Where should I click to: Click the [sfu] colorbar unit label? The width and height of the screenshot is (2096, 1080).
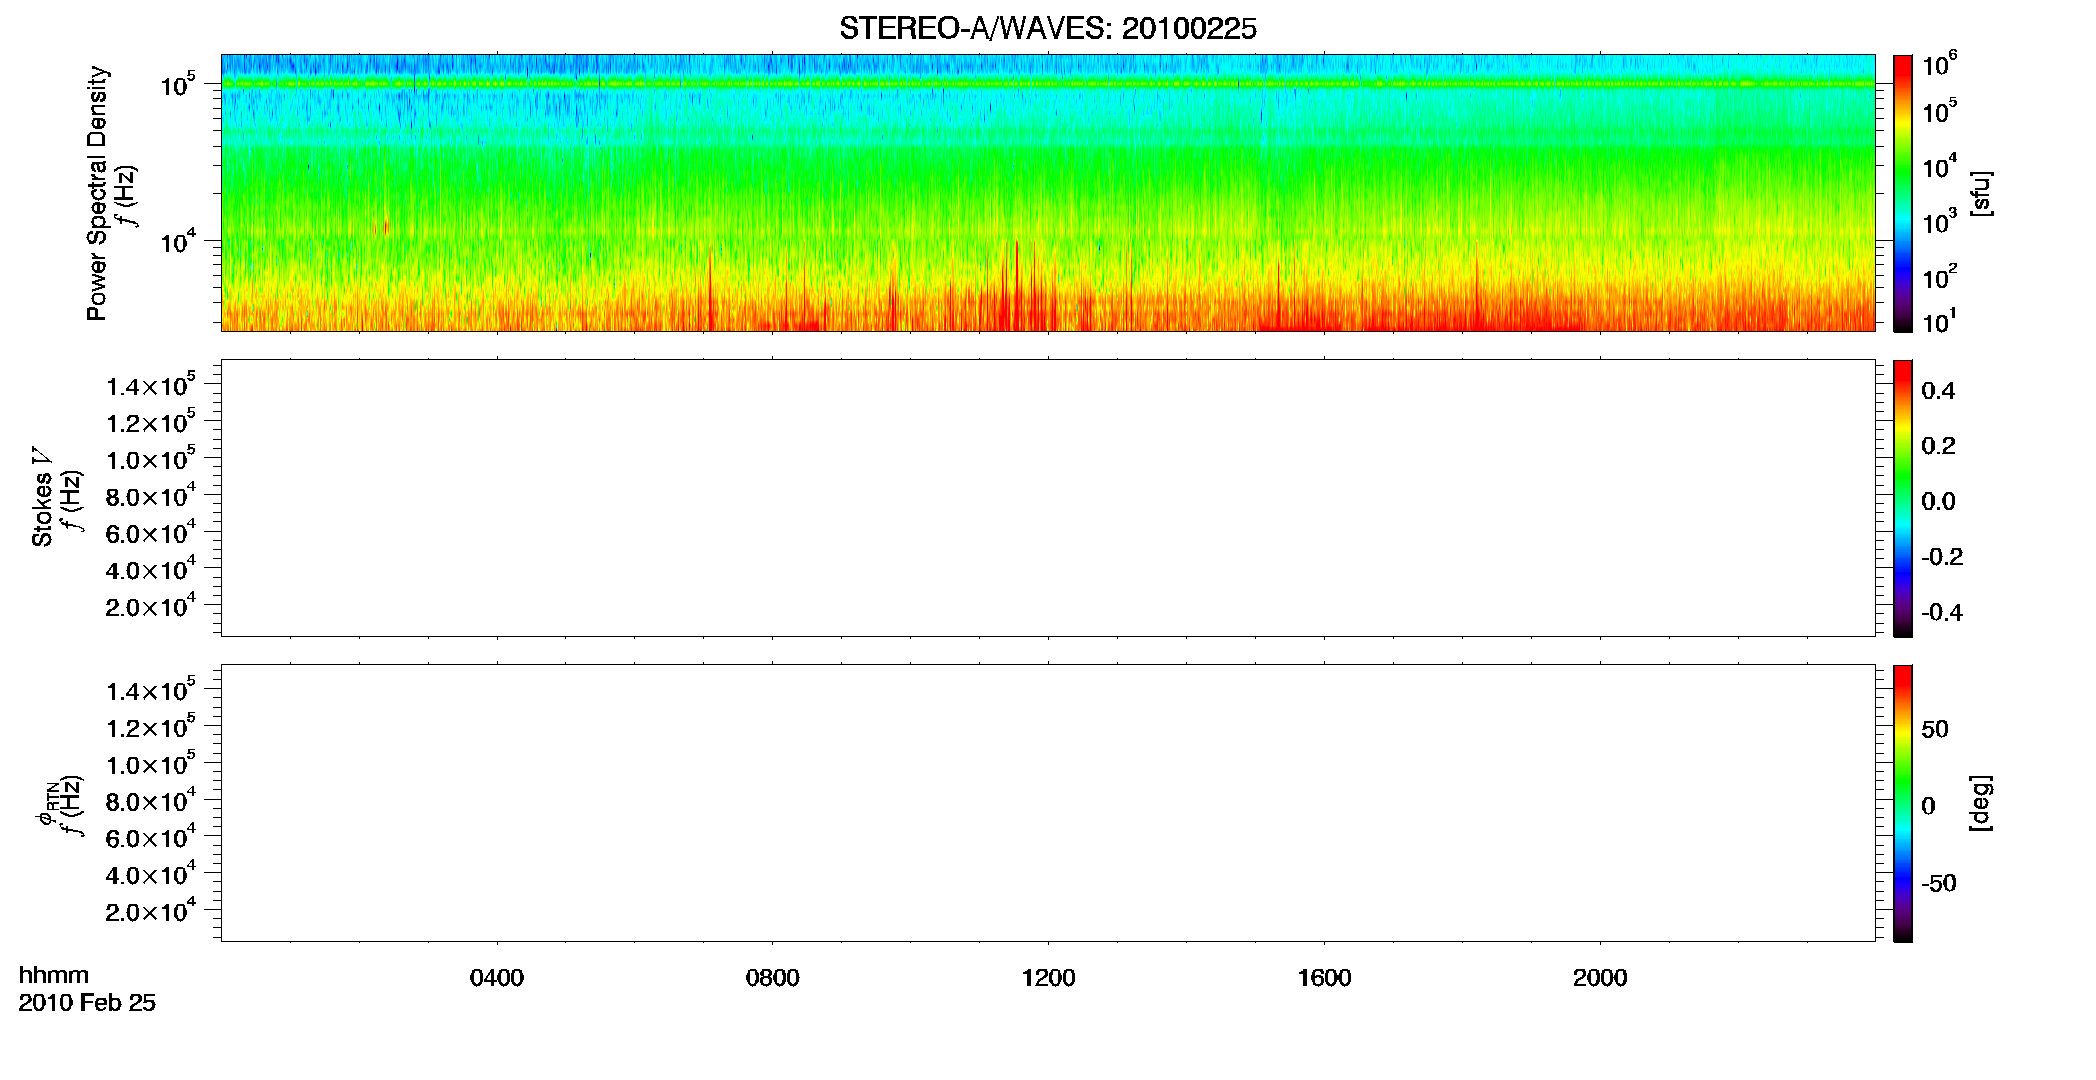(1980, 193)
